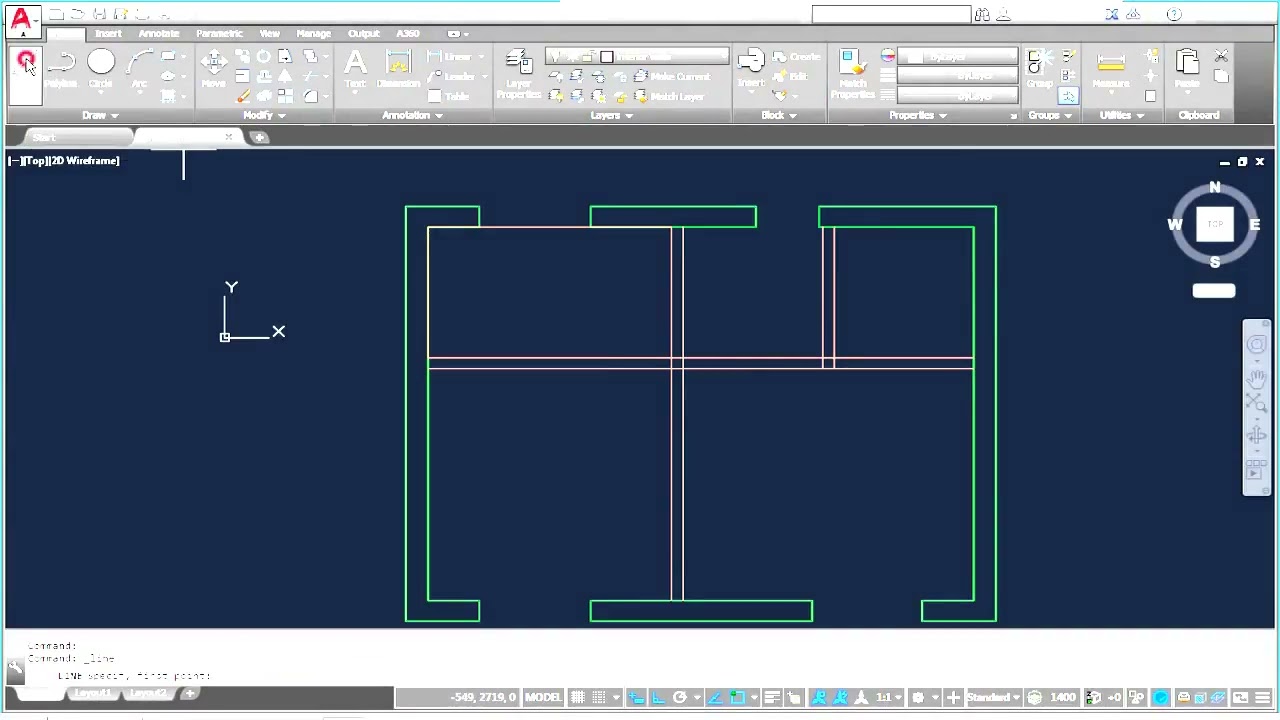
Task: Toggle object snap in status bar
Action: [737, 697]
